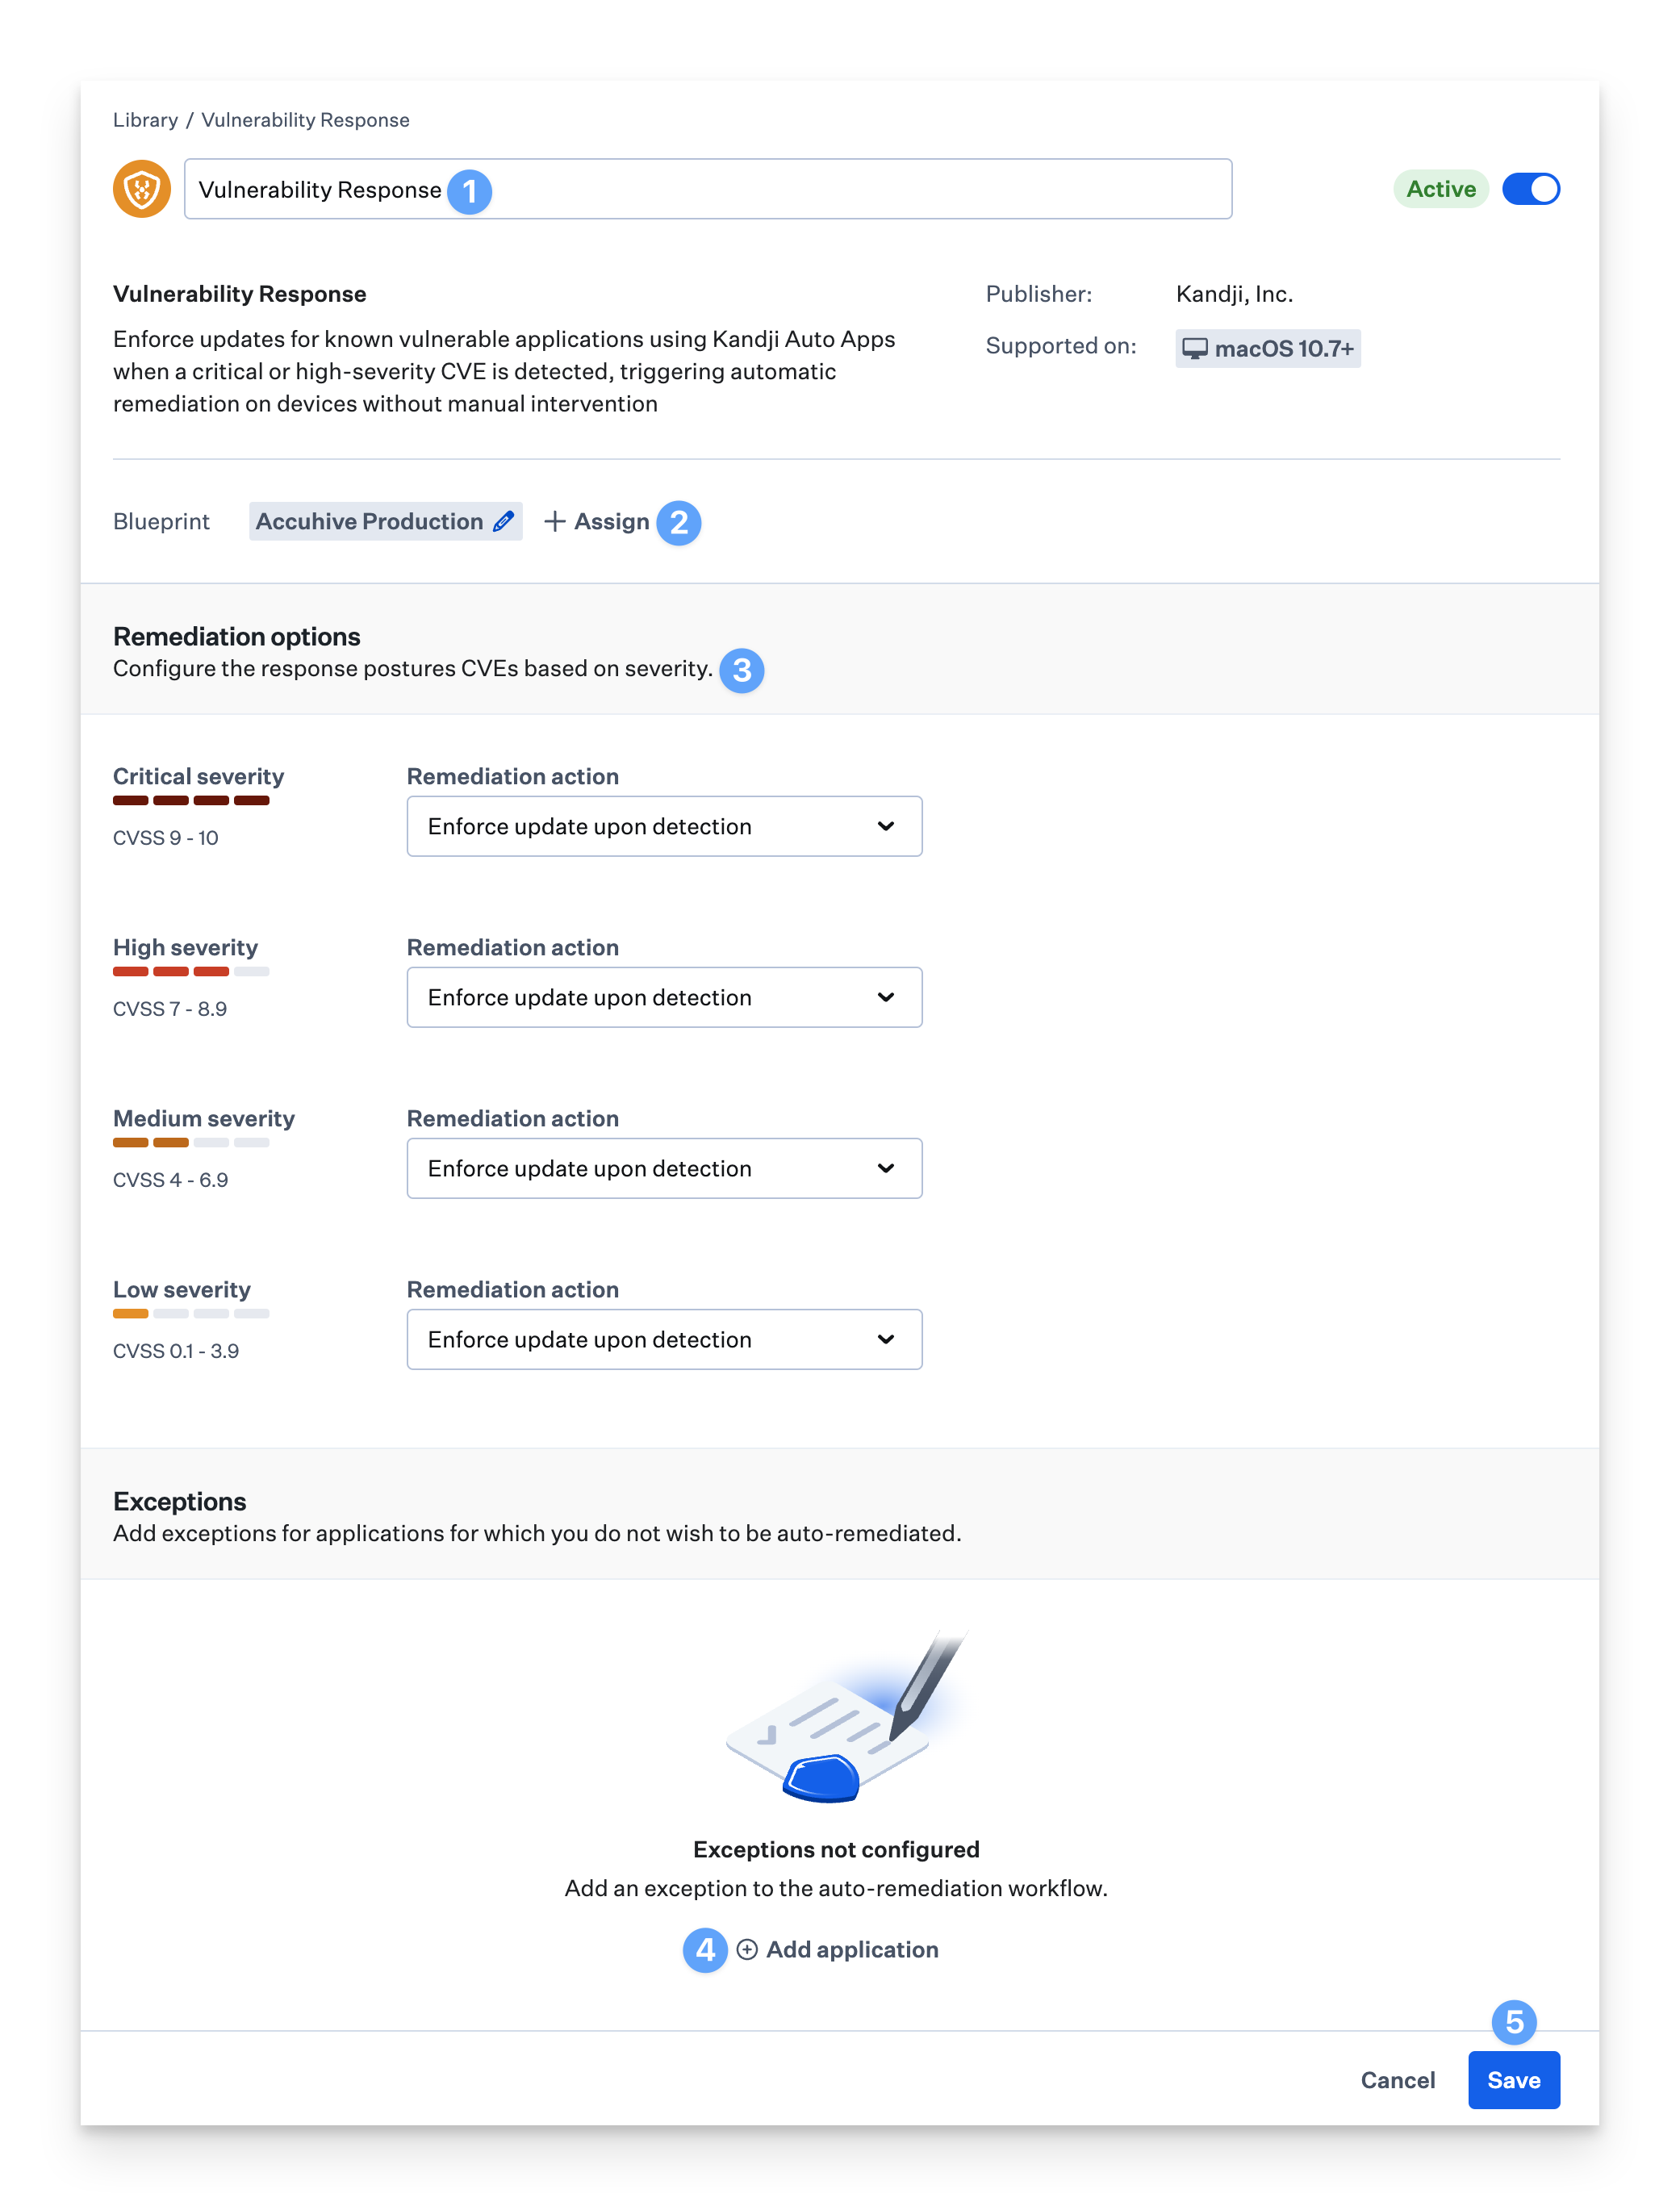Click the circled plus Add application icon
1680x2206 pixels.
pos(747,1949)
